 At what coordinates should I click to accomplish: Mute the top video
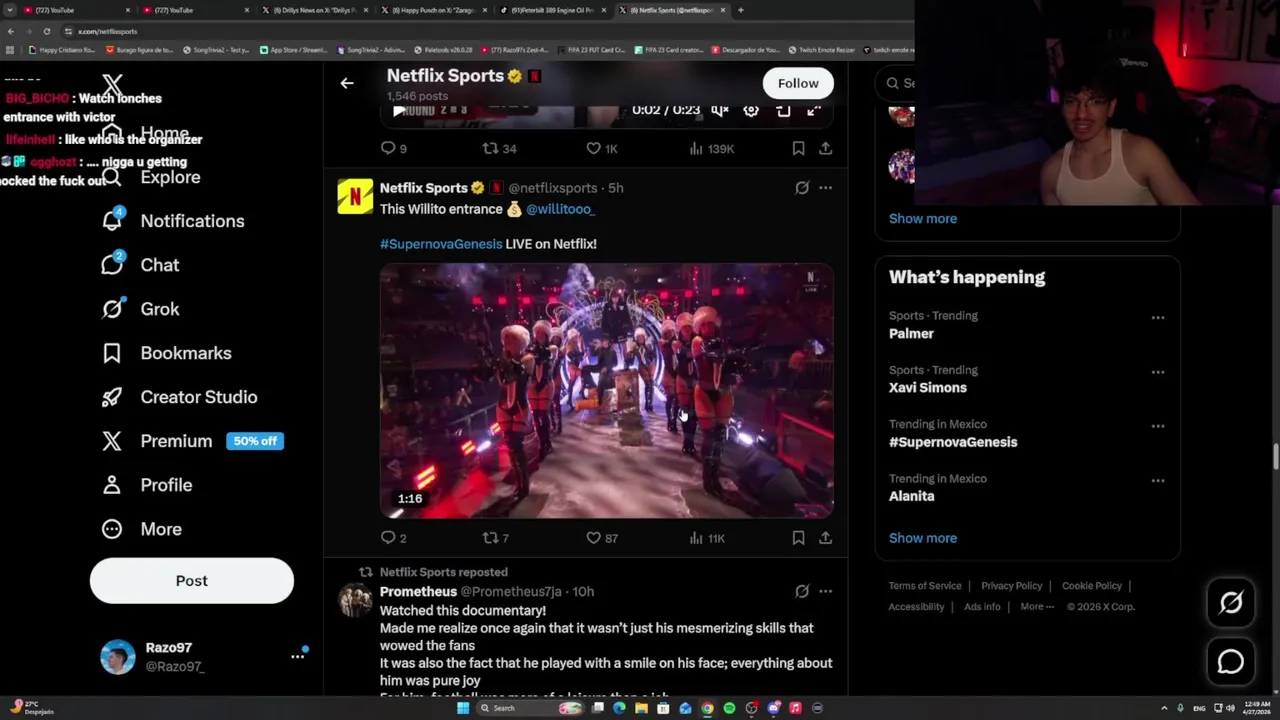pyautogui.click(x=719, y=110)
